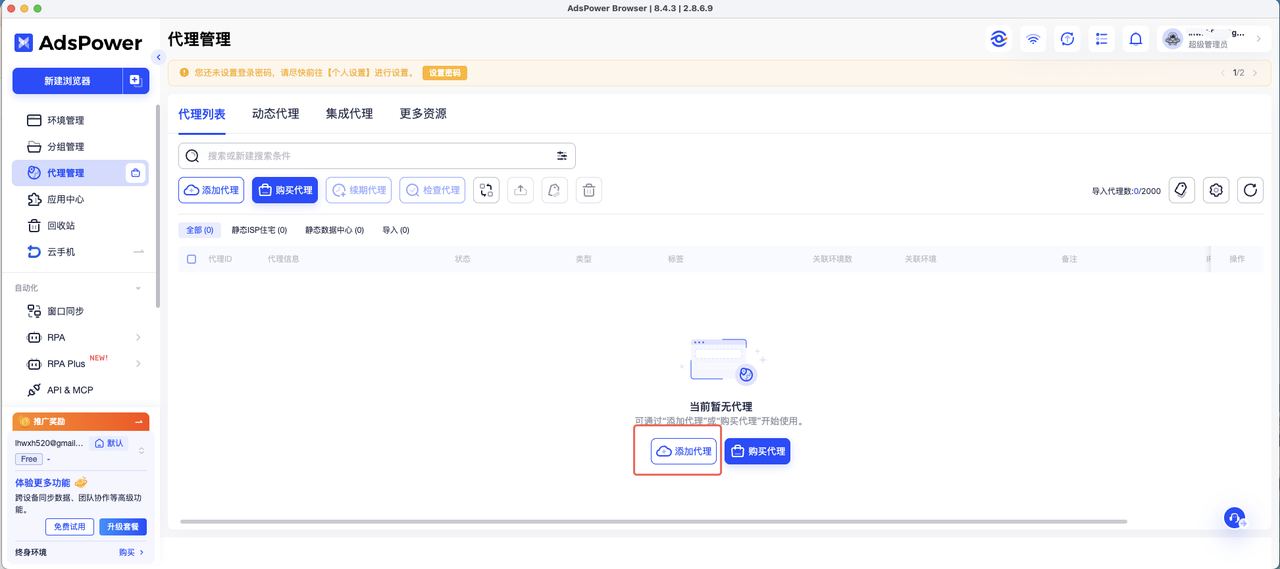Open 分组管理 in the sidebar
This screenshot has height=569, width=1280.
coord(67,147)
